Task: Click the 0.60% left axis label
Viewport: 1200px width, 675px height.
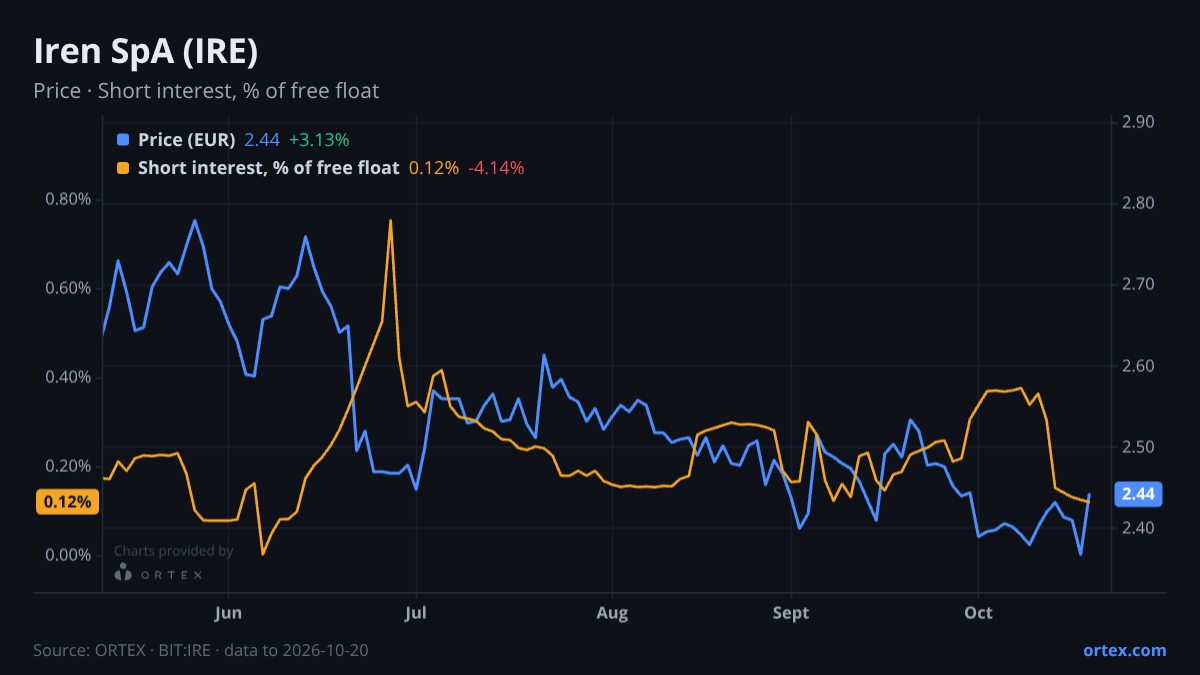Action: click(x=68, y=288)
